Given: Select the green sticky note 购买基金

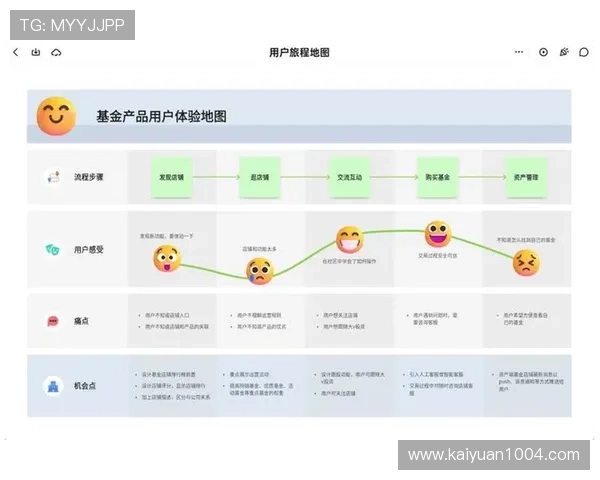Looking at the screenshot, I should pos(438,177).
